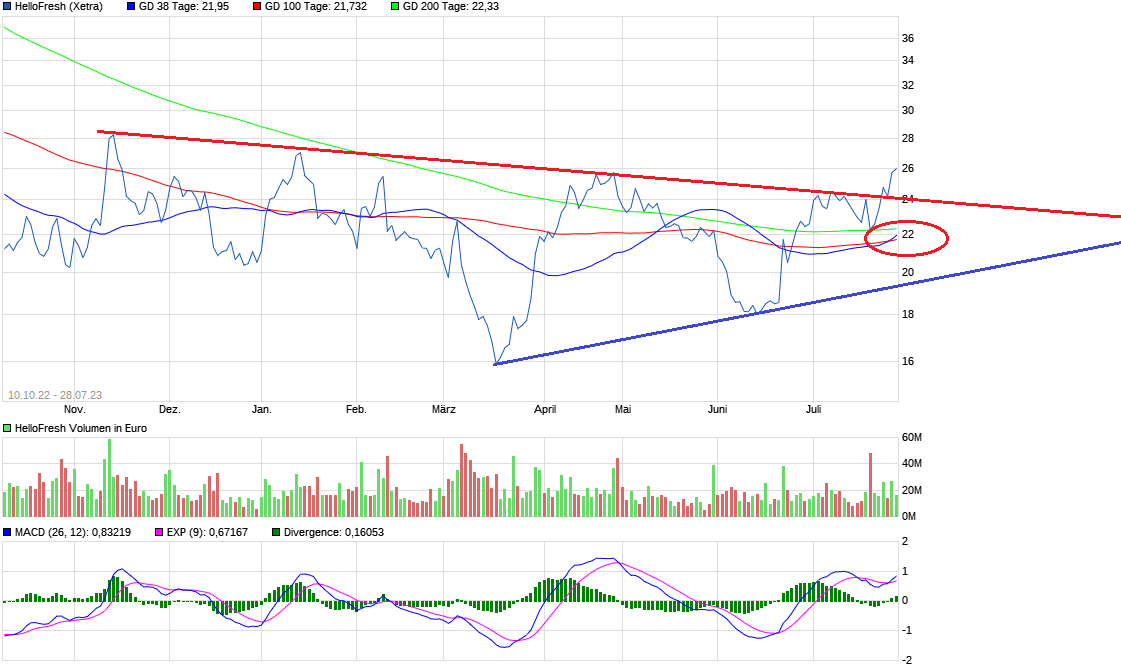Click the MACD axis value -1
This screenshot has width=1121, height=670.
tap(905, 630)
